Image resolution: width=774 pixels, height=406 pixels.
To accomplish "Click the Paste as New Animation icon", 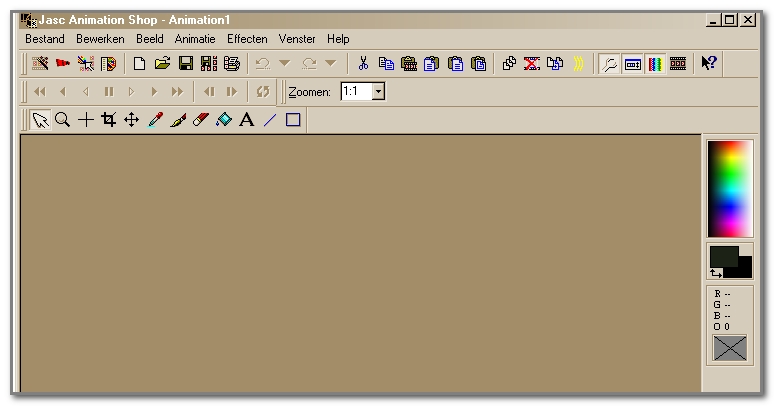I will pos(409,63).
